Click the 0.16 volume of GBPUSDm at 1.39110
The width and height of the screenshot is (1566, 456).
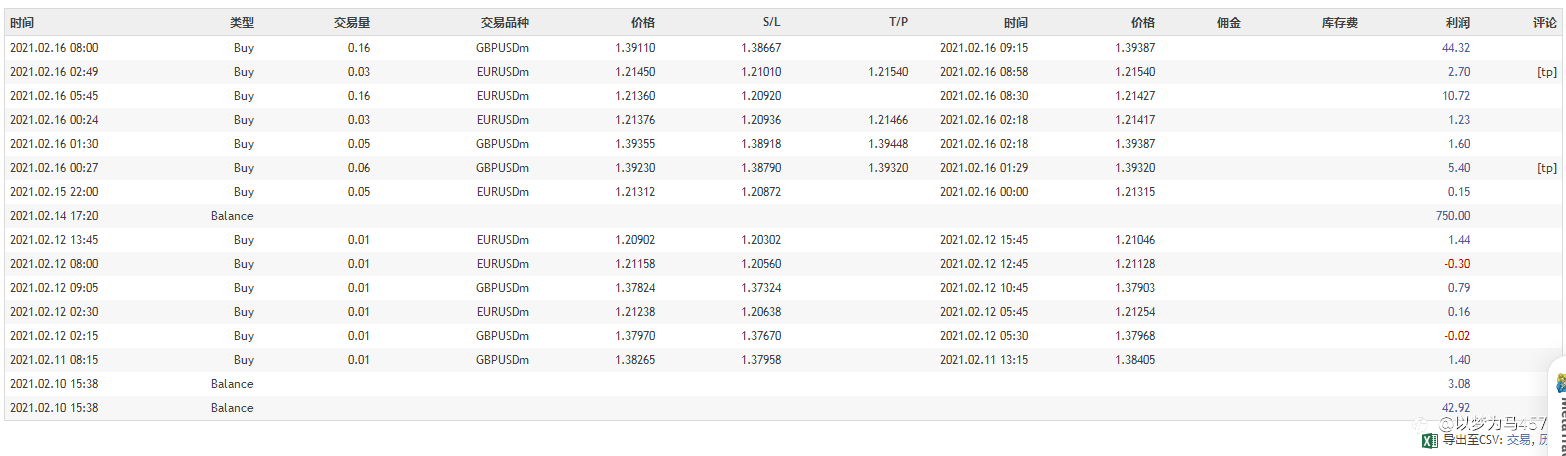point(359,48)
